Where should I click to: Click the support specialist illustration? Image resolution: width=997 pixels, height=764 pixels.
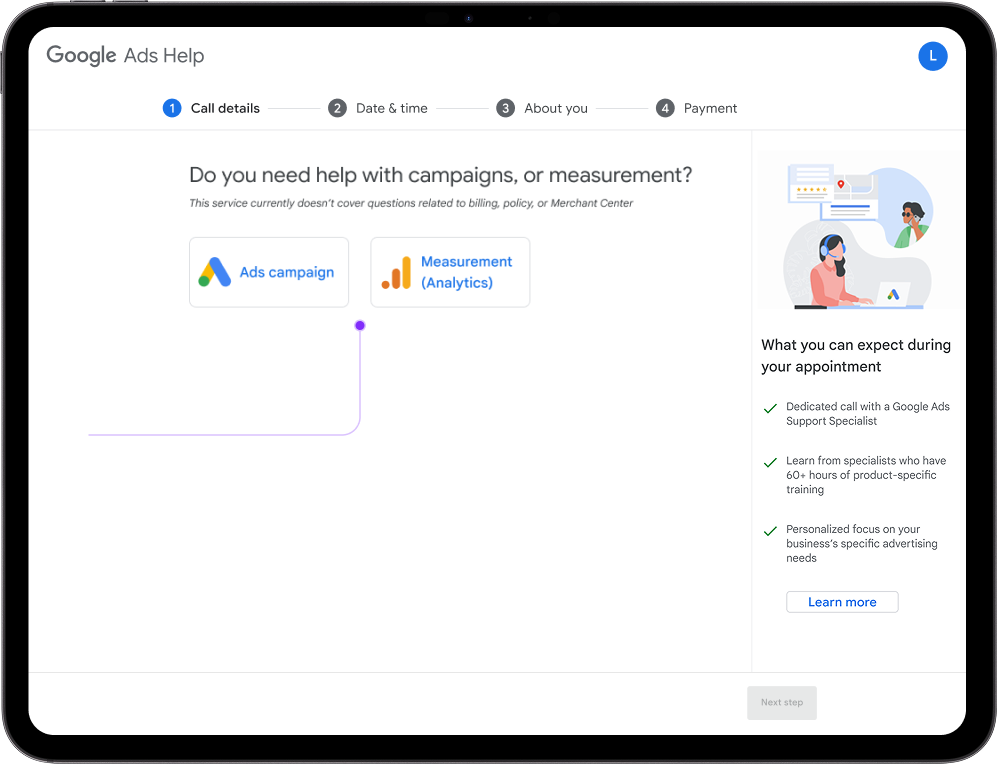pos(859,236)
